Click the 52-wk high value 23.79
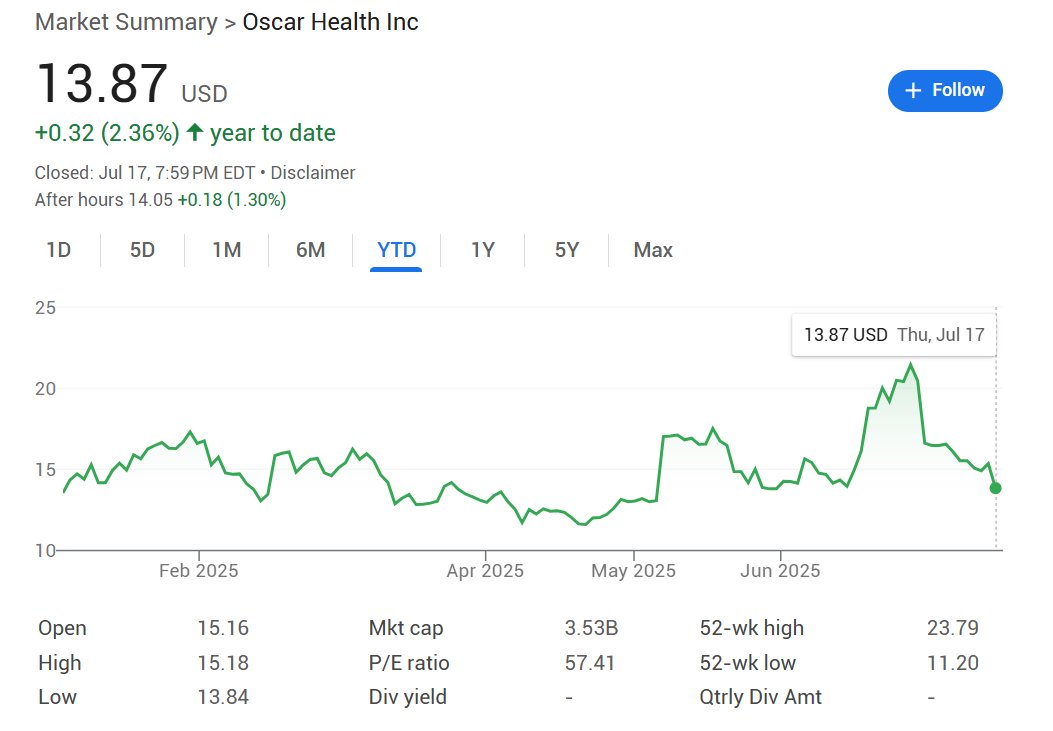Image resolution: width=1053 pixels, height=731 pixels. (953, 628)
